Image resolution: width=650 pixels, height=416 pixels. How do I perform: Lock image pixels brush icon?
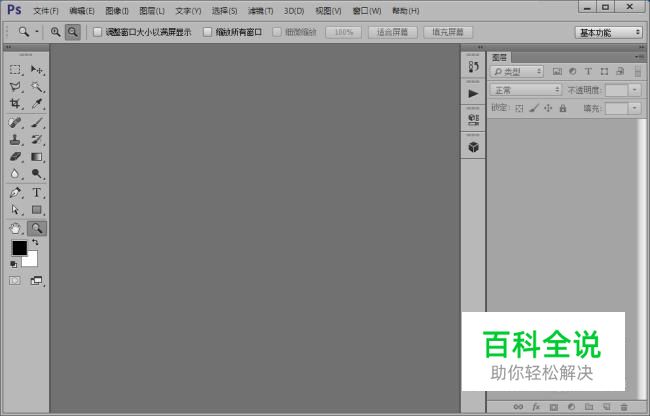point(534,109)
